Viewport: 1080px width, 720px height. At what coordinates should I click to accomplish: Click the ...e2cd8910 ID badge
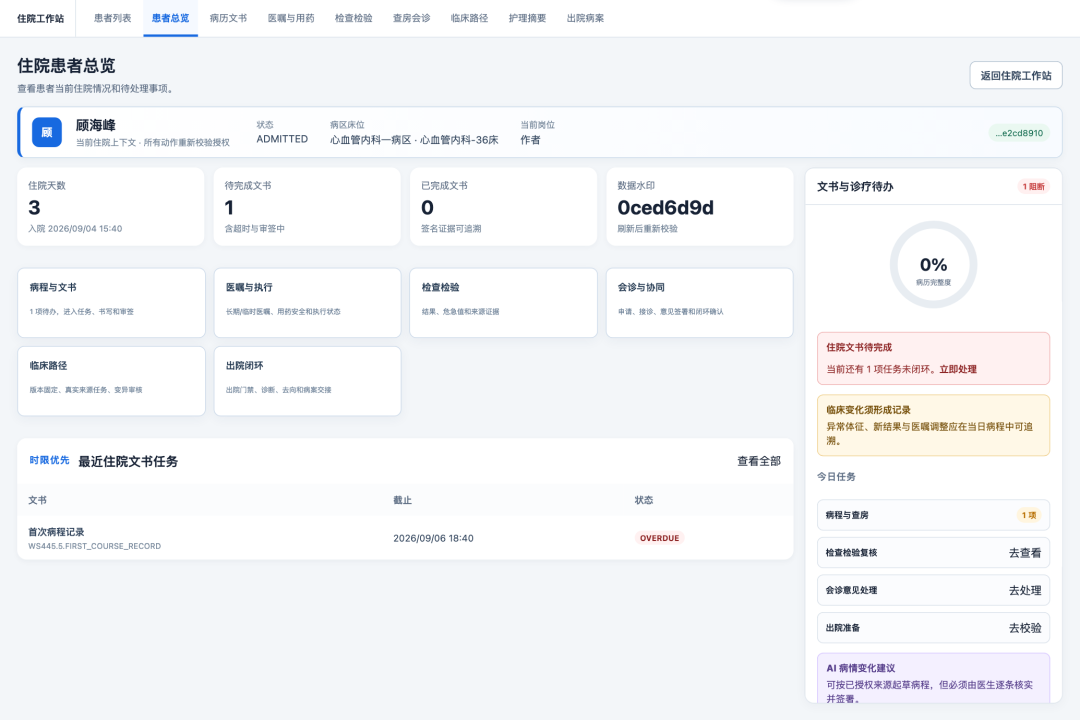1019,133
